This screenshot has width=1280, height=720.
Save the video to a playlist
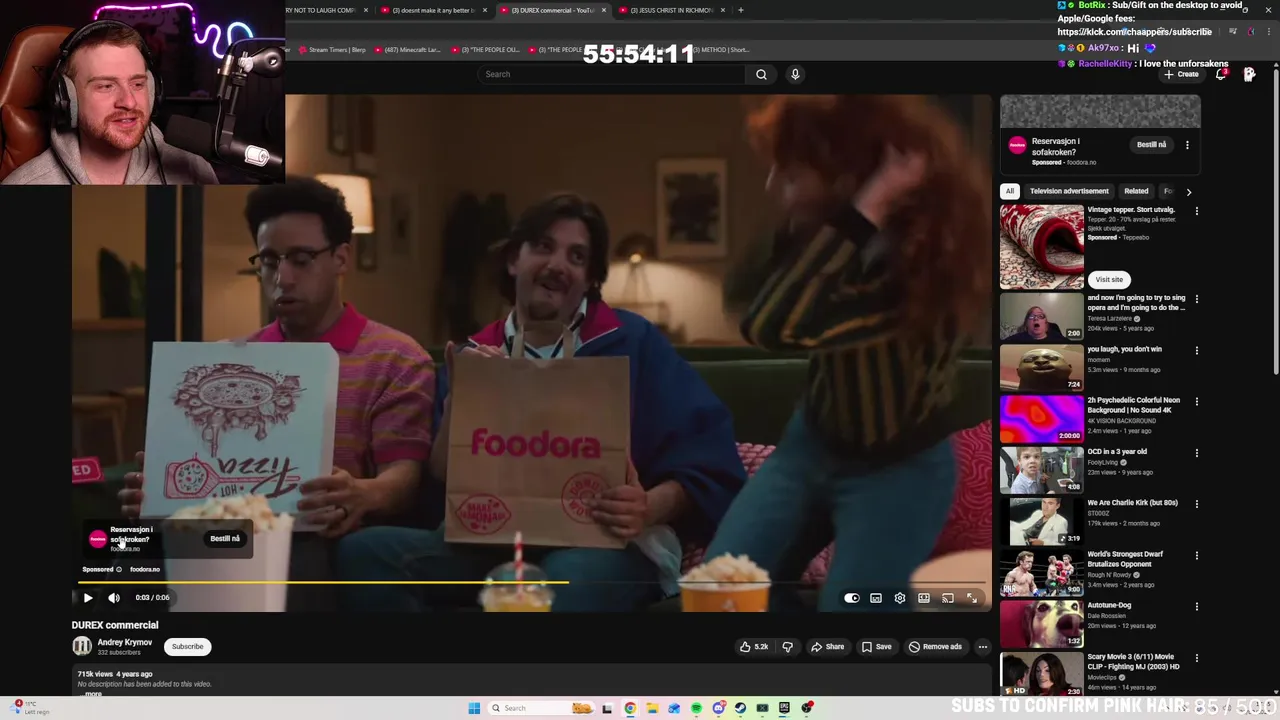click(x=876, y=647)
